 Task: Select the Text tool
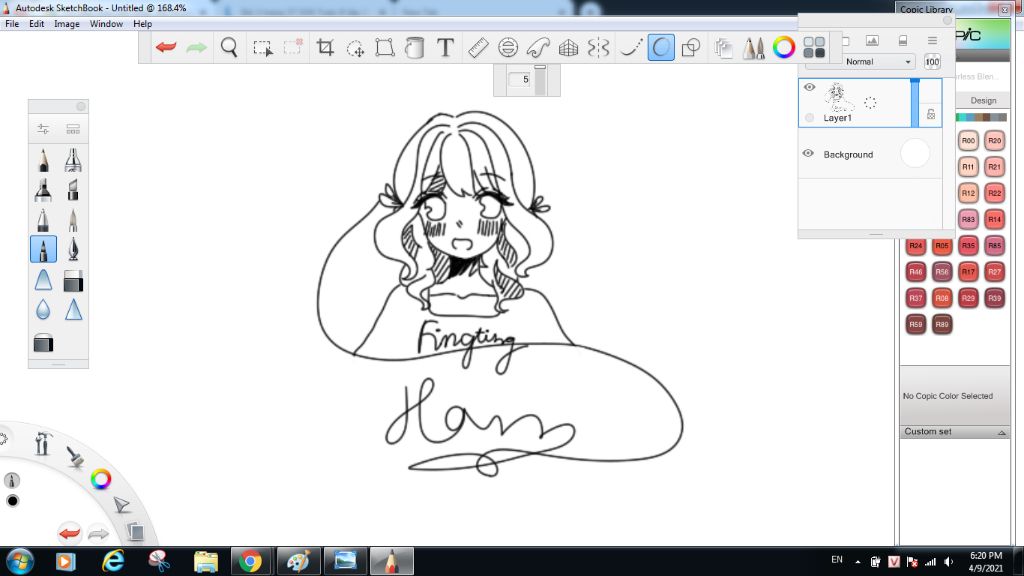pyautogui.click(x=445, y=47)
